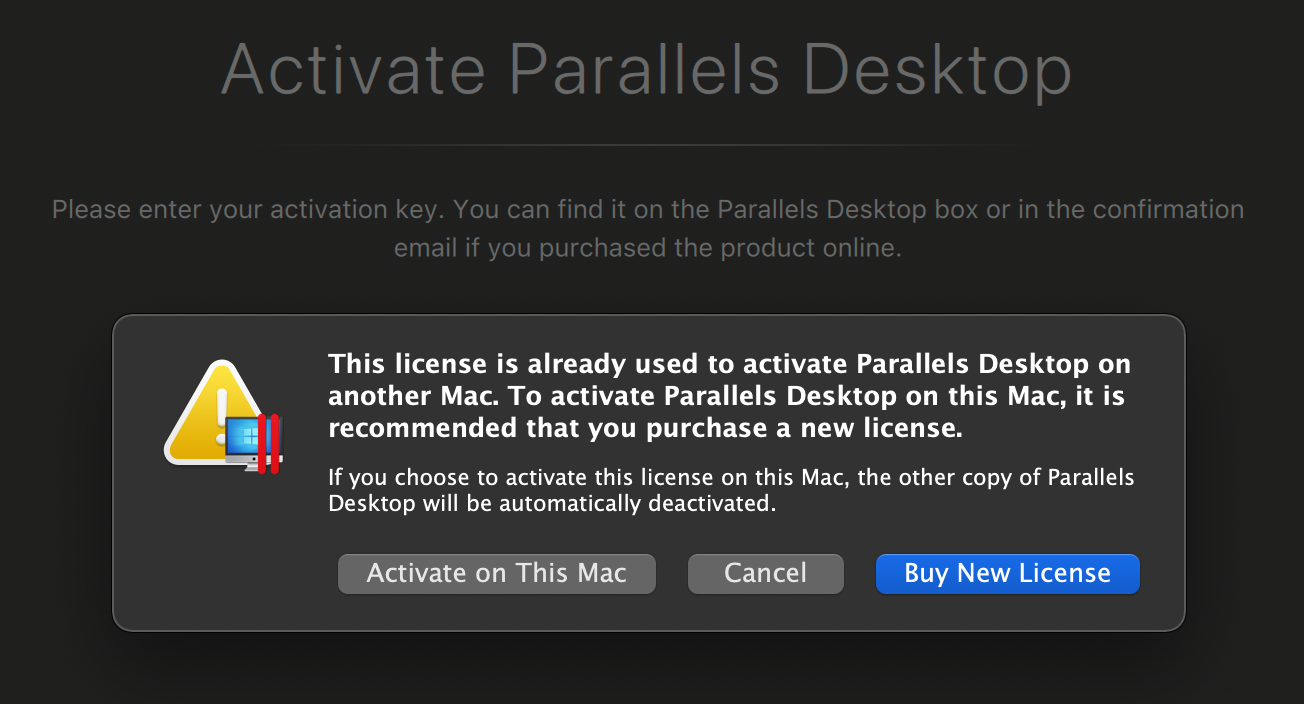Choose Buy New License
This screenshot has height=704, width=1304.
tap(1007, 574)
